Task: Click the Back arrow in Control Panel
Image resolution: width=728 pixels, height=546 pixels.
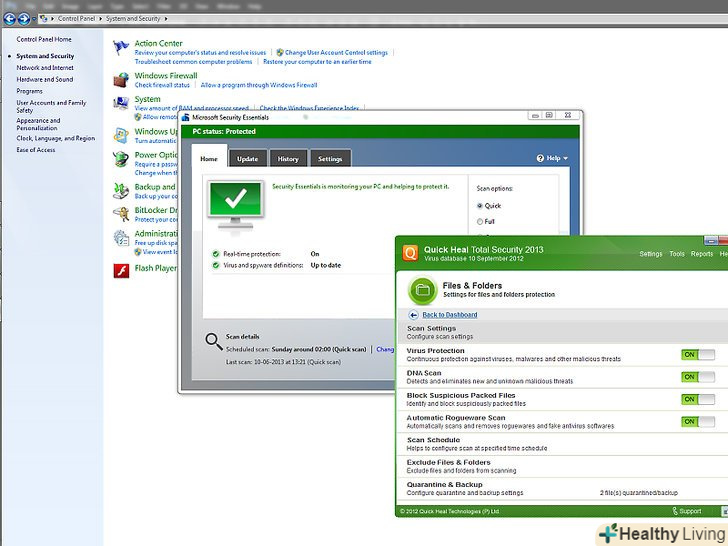Action: [9, 19]
